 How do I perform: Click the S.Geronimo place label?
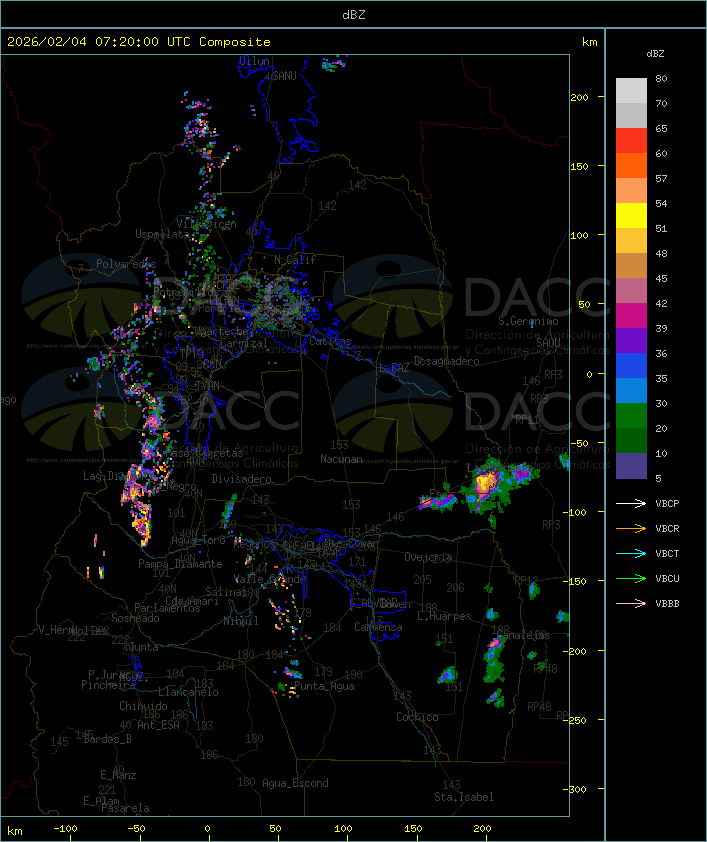pos(528,321)
